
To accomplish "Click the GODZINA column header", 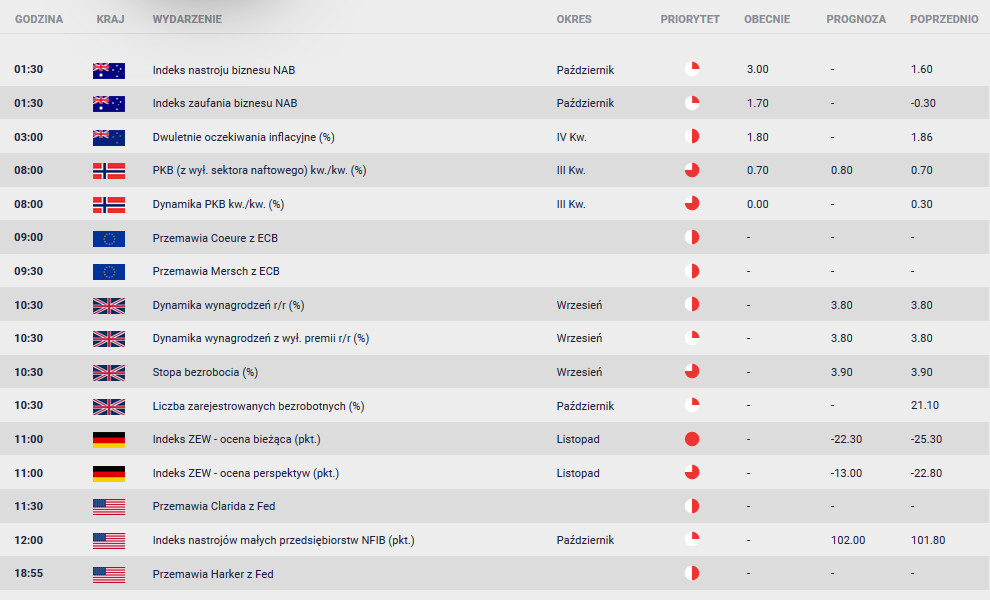I will 39,19.
